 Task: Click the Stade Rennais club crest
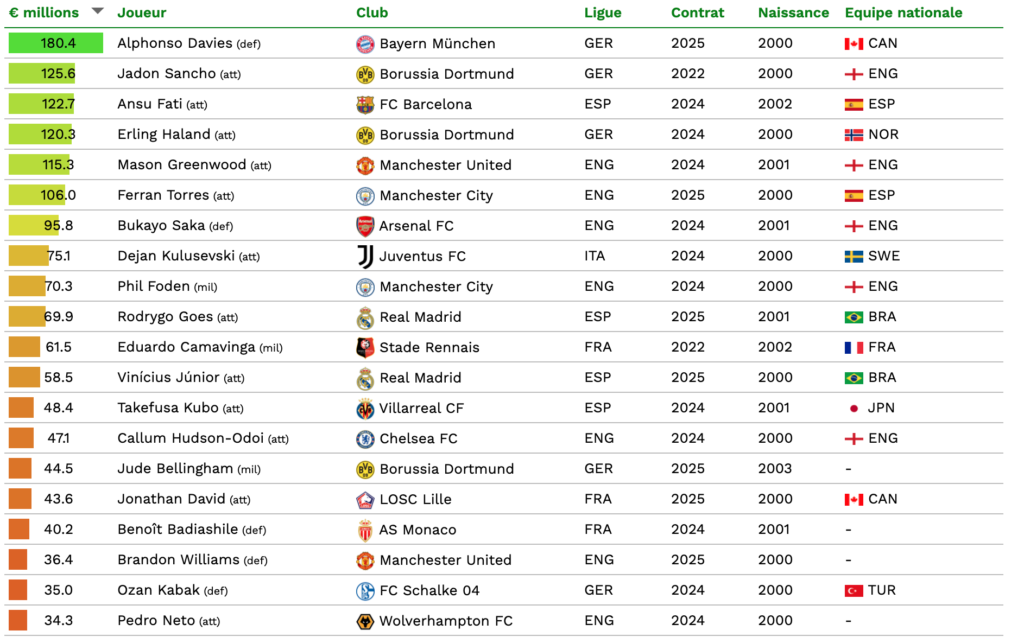pyautogui.click(x=365, y=348)
